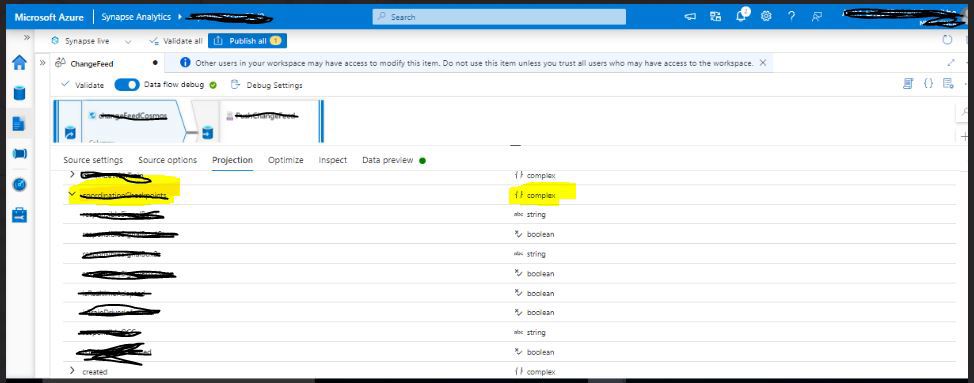Open the properties icon at toolbar right
The width and height of the screenshot is (974, 383).
point(948,83)
